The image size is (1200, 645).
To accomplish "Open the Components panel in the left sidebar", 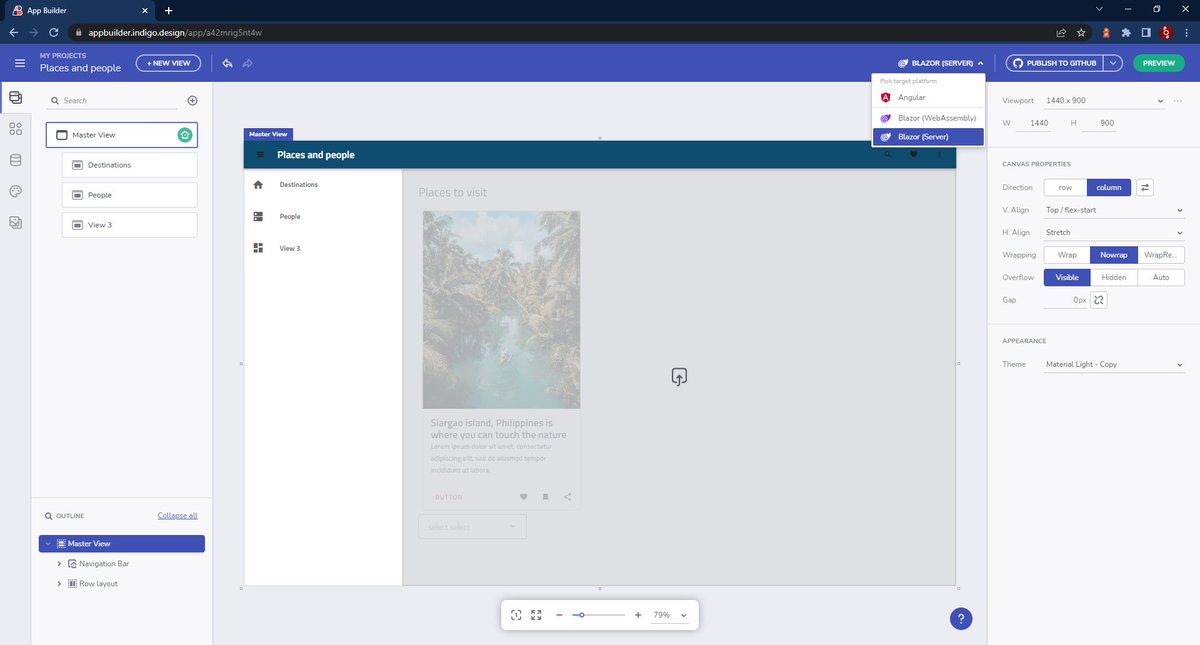I will 14,129.
